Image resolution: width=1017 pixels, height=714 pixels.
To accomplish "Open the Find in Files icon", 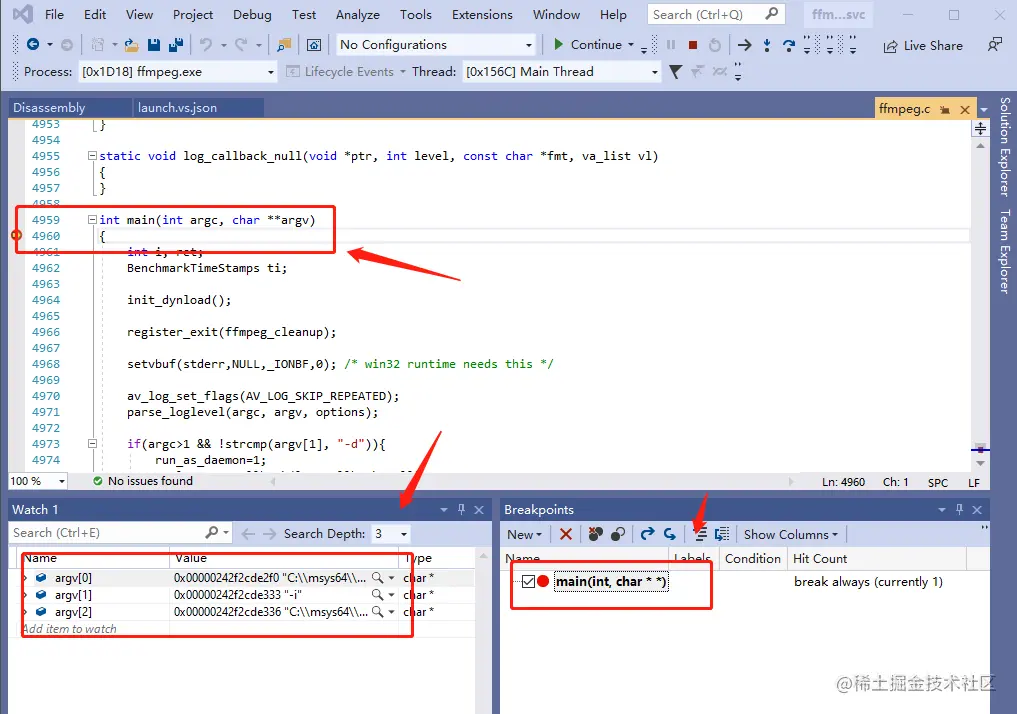I will click(283, 45).
